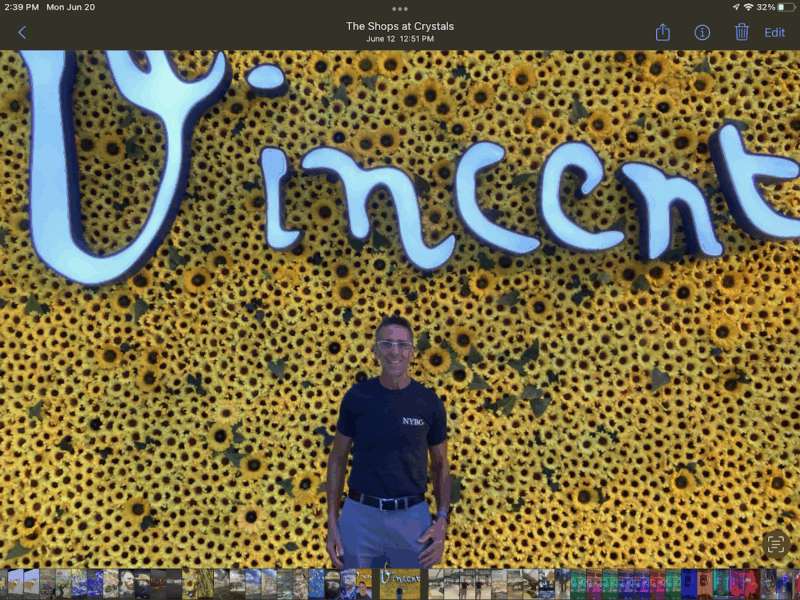Select the last thumbnail in the filmstrip
This screenshot has width=800, height=600.
(794, 584)
